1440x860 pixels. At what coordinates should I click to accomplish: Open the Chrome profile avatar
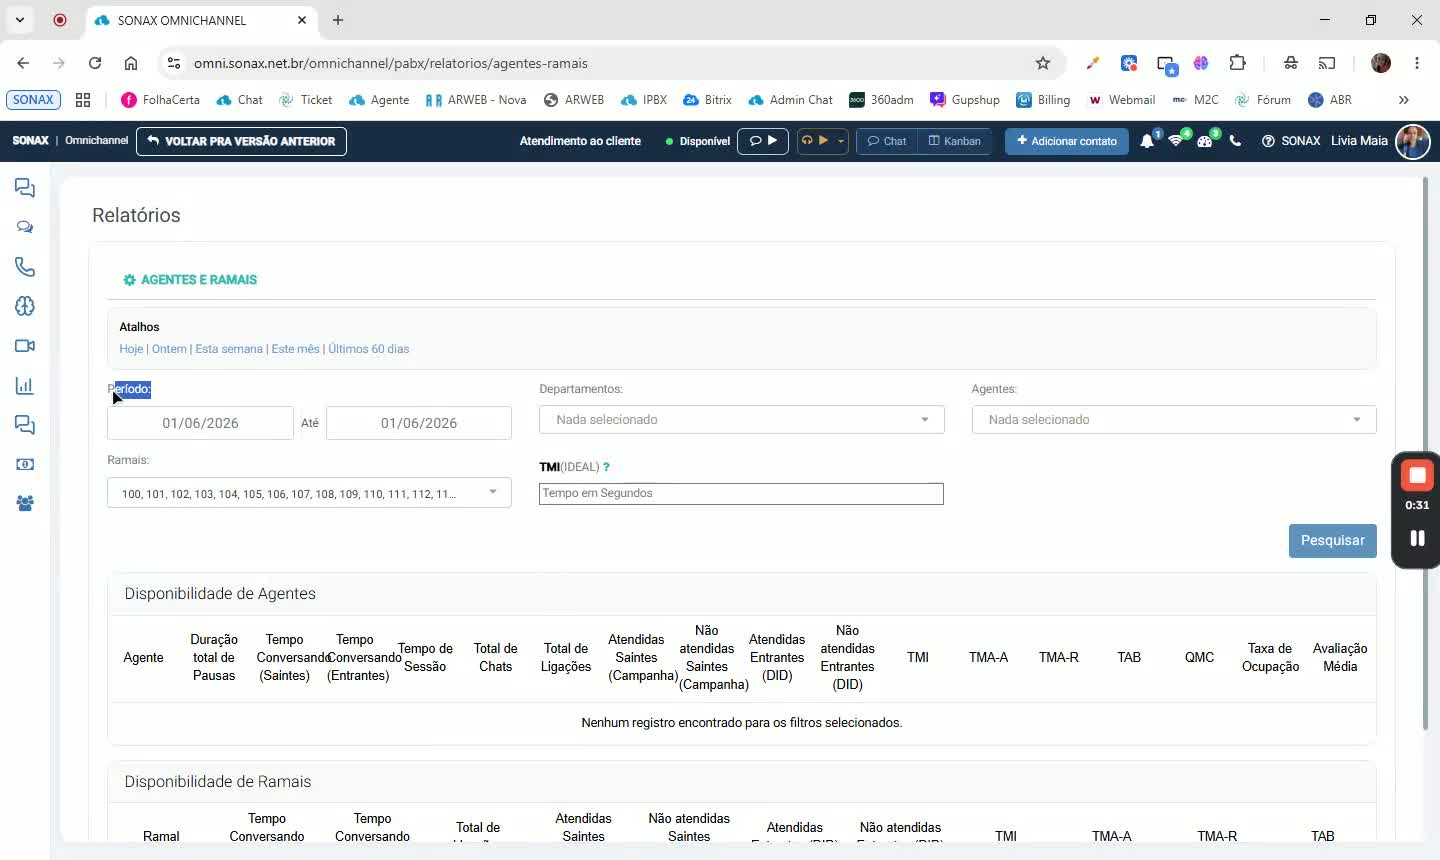[1381, 63]
